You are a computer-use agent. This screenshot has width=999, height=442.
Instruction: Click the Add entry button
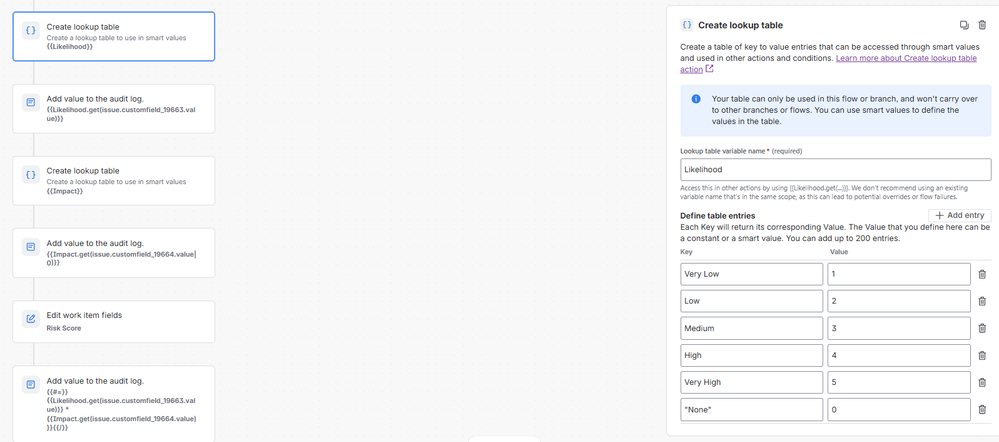pos(959,215)
